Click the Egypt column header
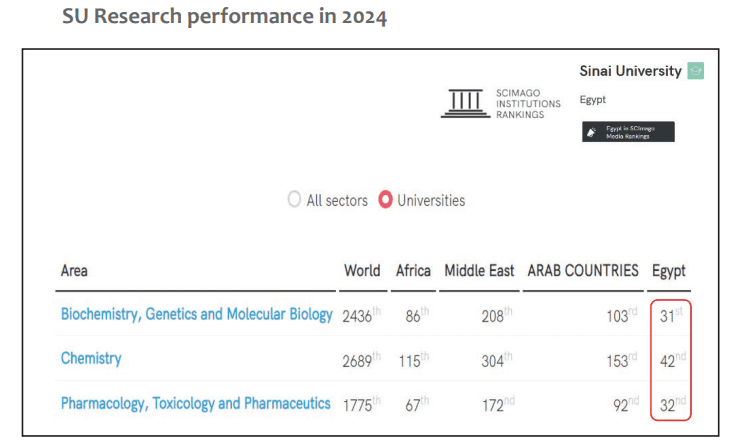The image size is (738, 445). tap(668, 271)
